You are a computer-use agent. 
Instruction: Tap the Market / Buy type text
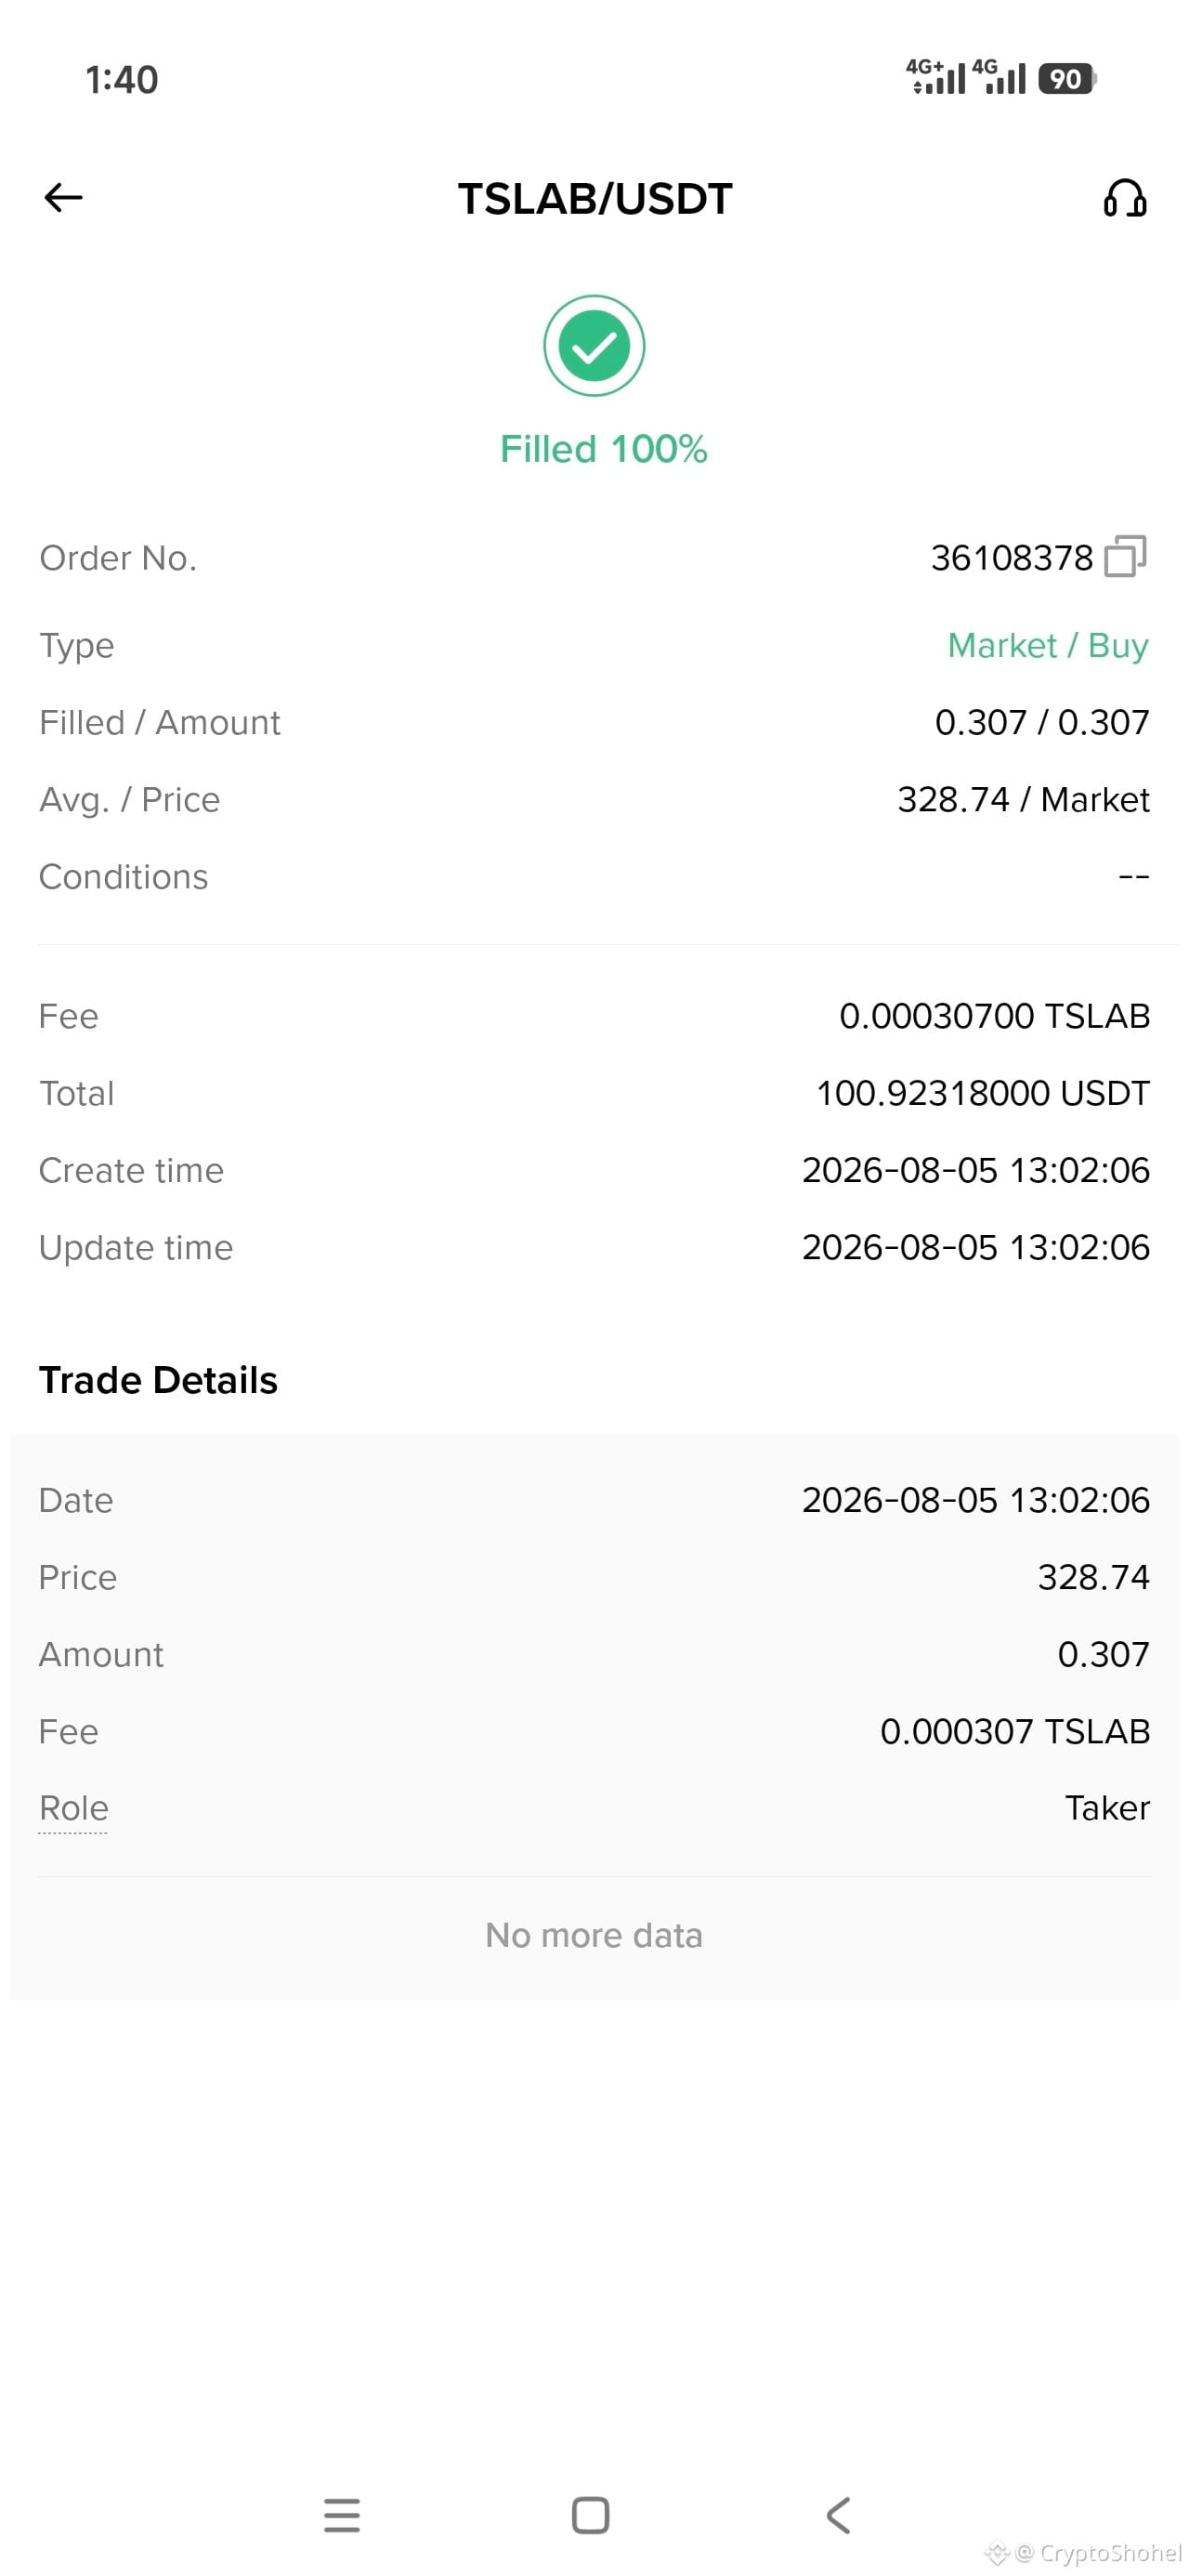1047,646
